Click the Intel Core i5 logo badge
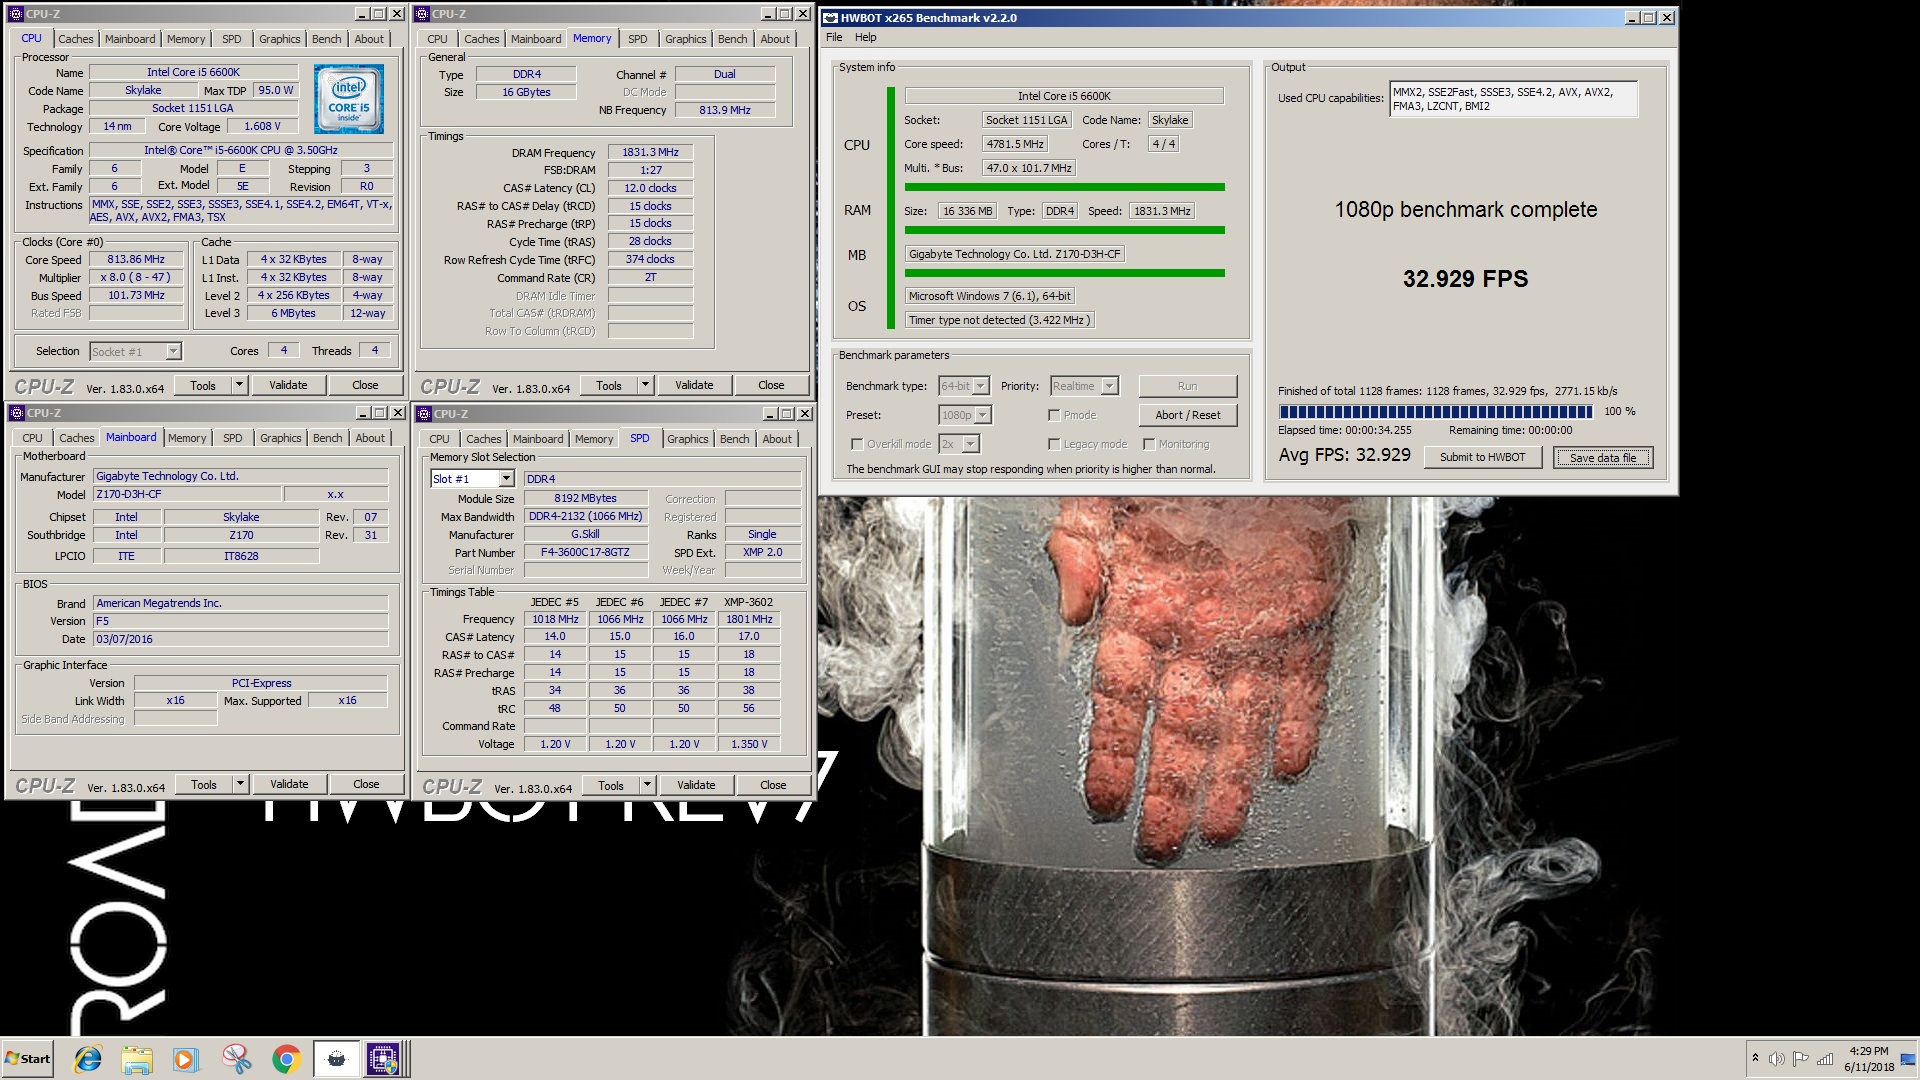The height and width of the screenshot is (1080, 1920). click(349, 100)
